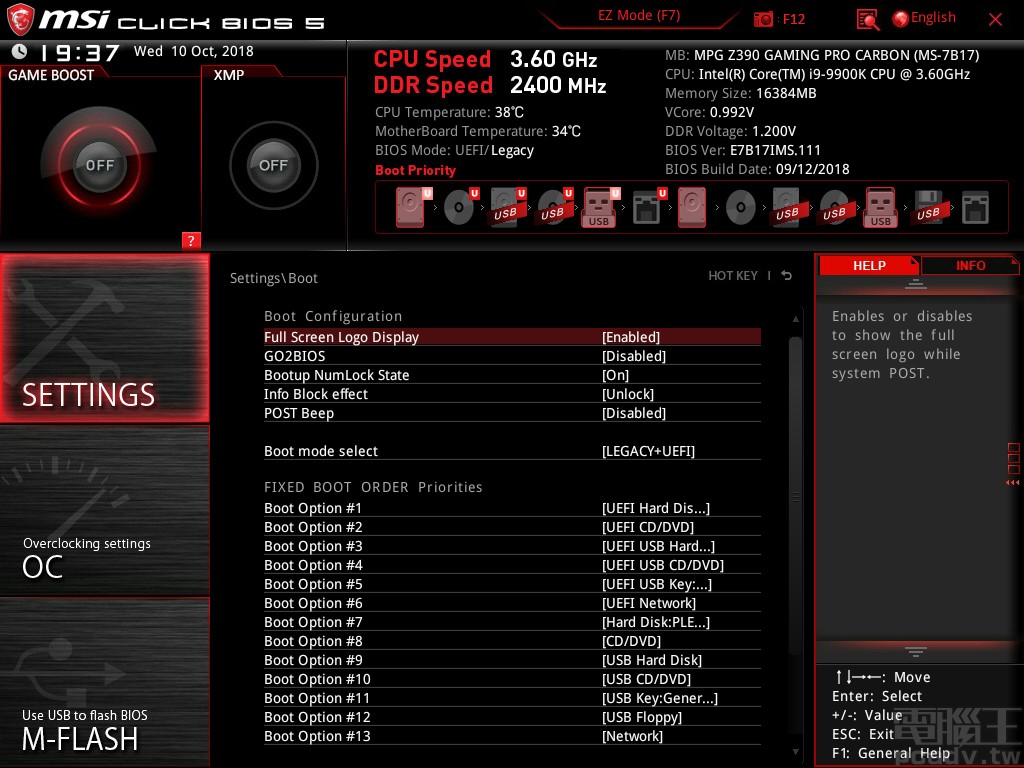Click the UEFI USB key boot icon

coord(600,207)
